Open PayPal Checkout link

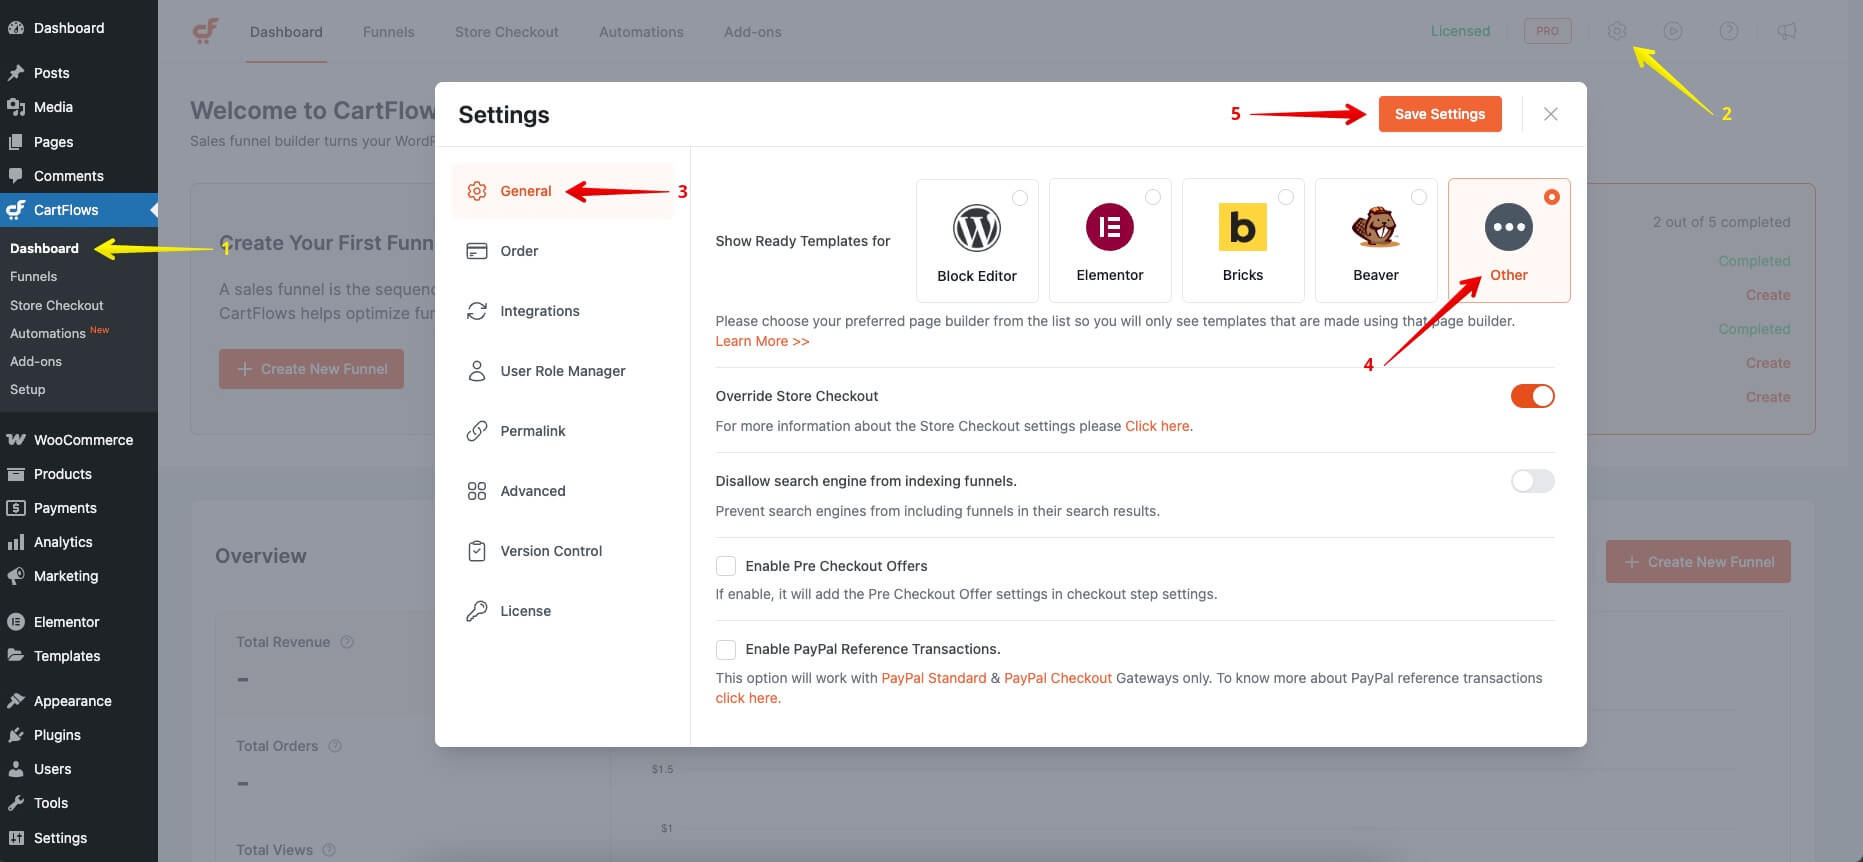pyautogui.click(x=1058, y=678)
